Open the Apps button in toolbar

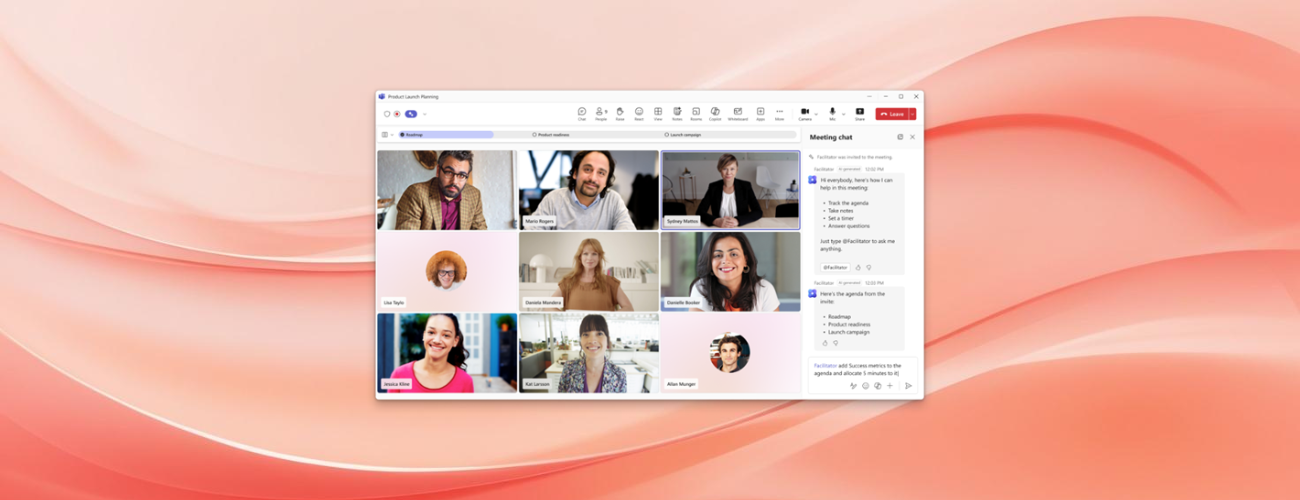point(760,113)
